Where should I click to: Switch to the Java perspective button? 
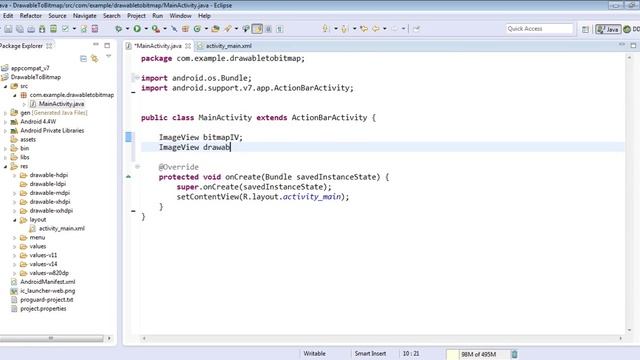coord(608,29)
